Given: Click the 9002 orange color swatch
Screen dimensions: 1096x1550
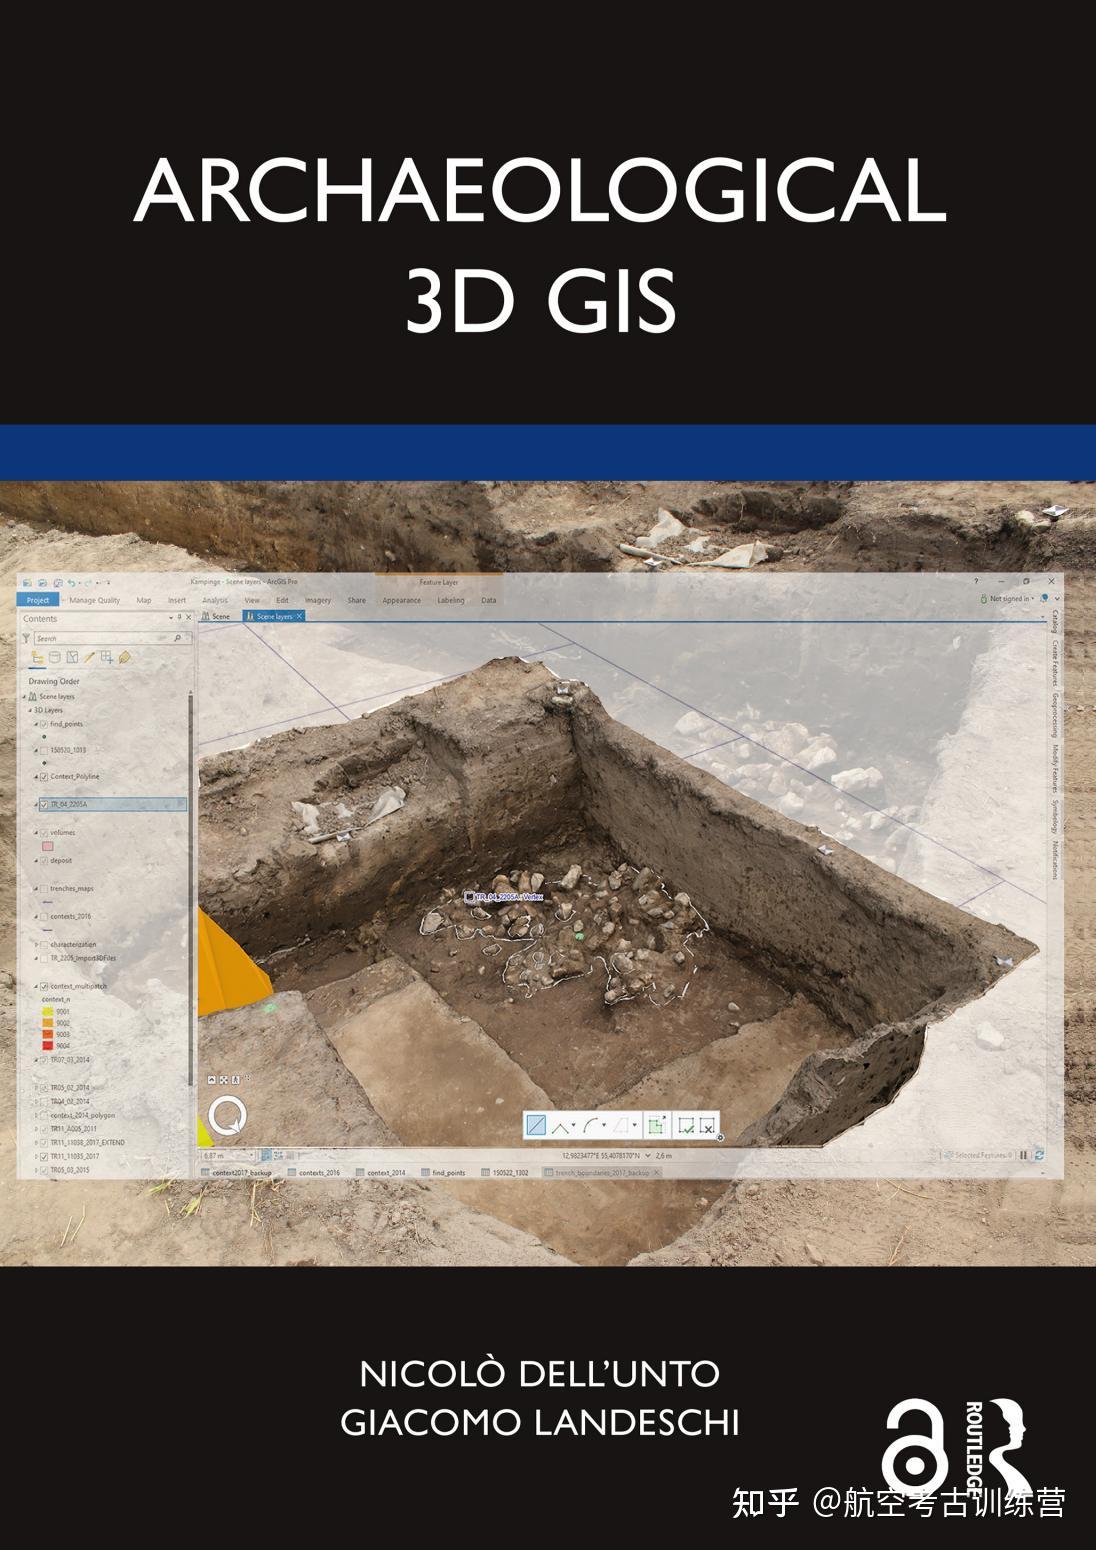Looking at the screenshot, I should pyautogui.click(x=46, y=1022).
